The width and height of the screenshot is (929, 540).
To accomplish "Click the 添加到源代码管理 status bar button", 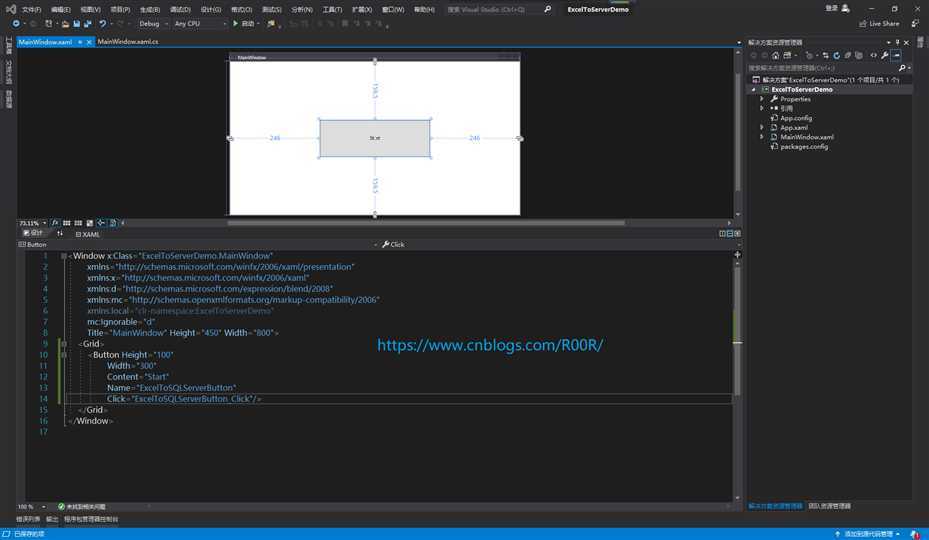I will tap(868, 534).
